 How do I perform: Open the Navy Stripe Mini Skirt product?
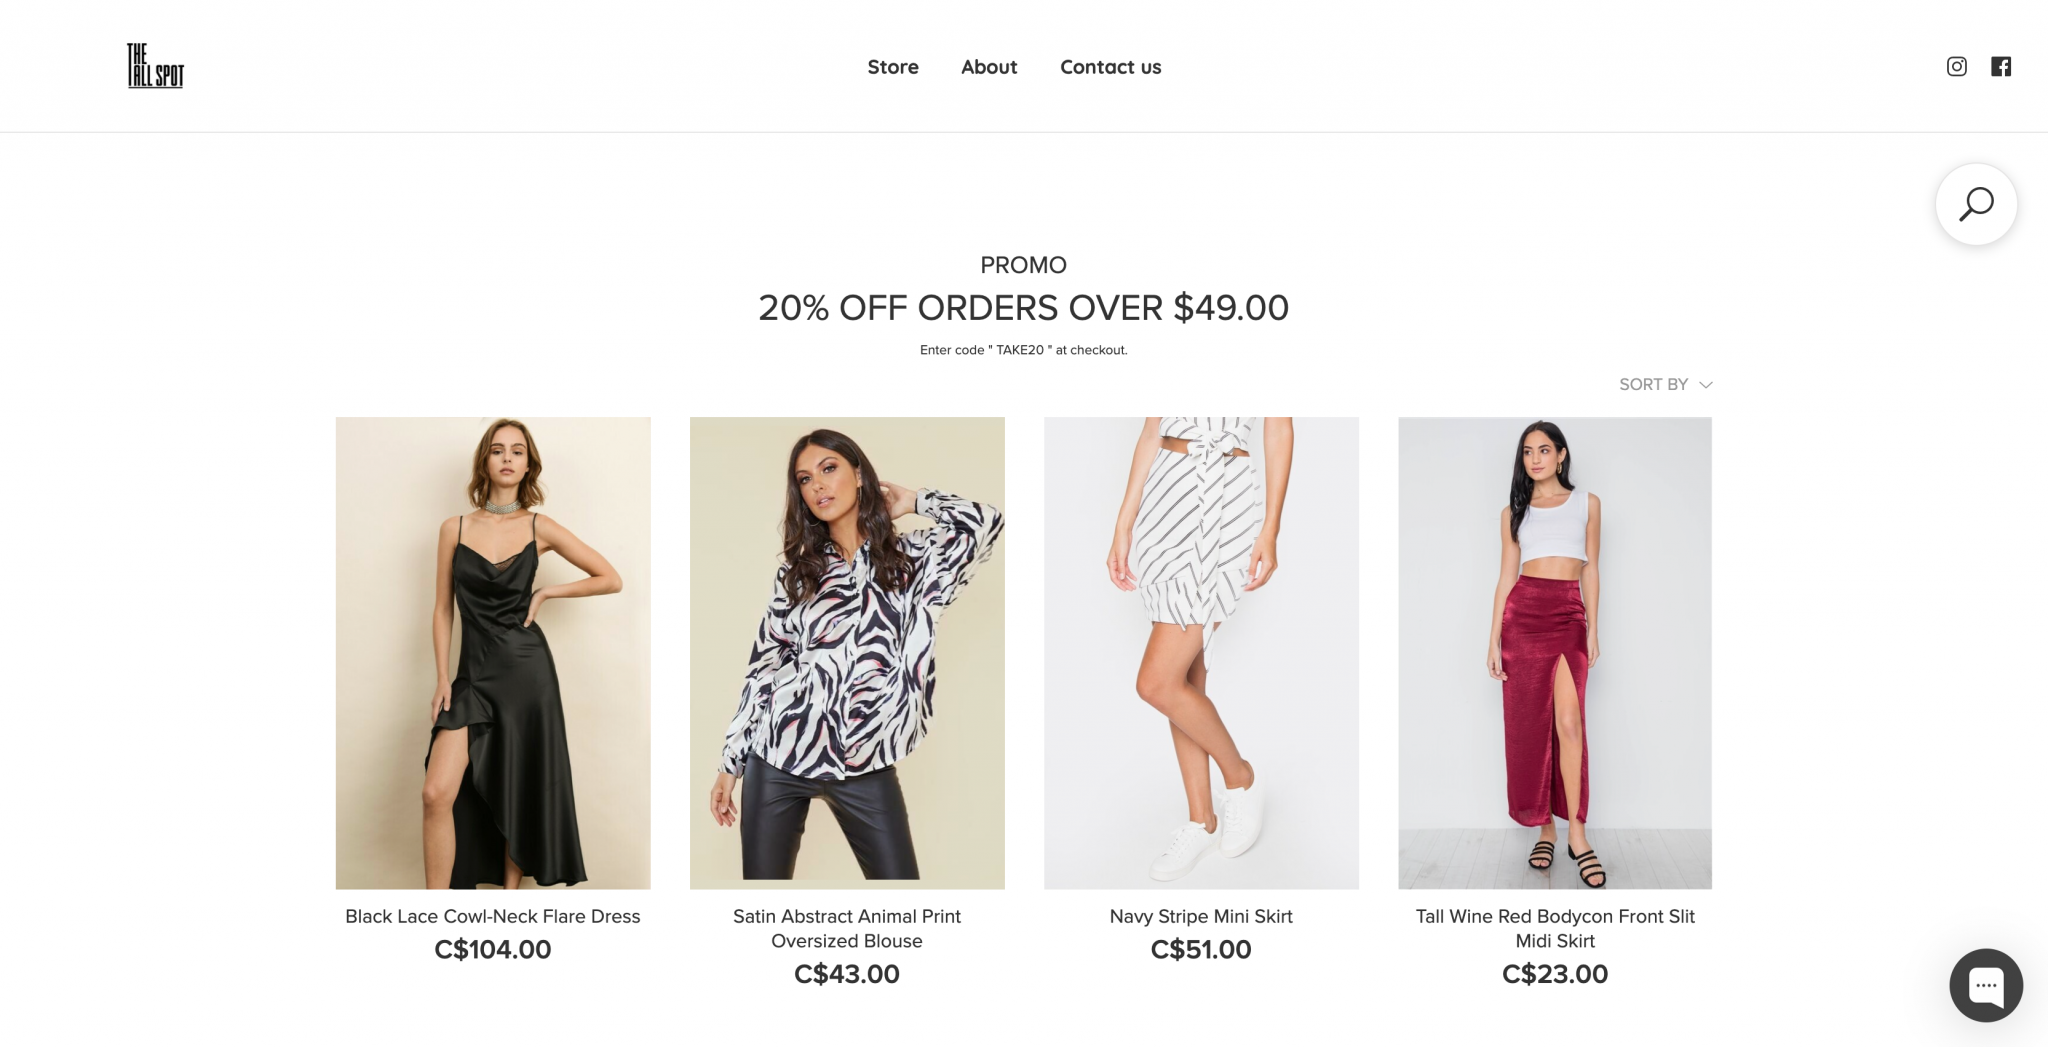point(1200,915)
